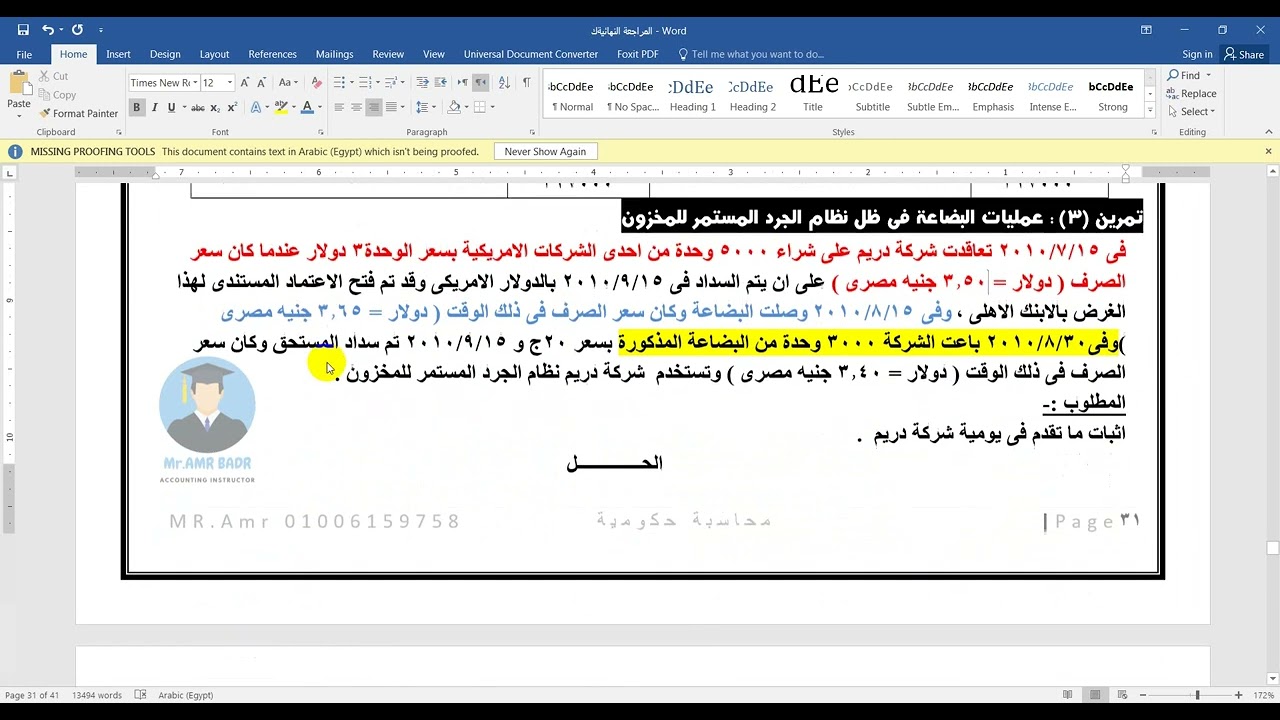Image resolution: width=1280 pixels, height=720 pixels.
Task: Set right-to-left text direction
Action: point(481,83)
